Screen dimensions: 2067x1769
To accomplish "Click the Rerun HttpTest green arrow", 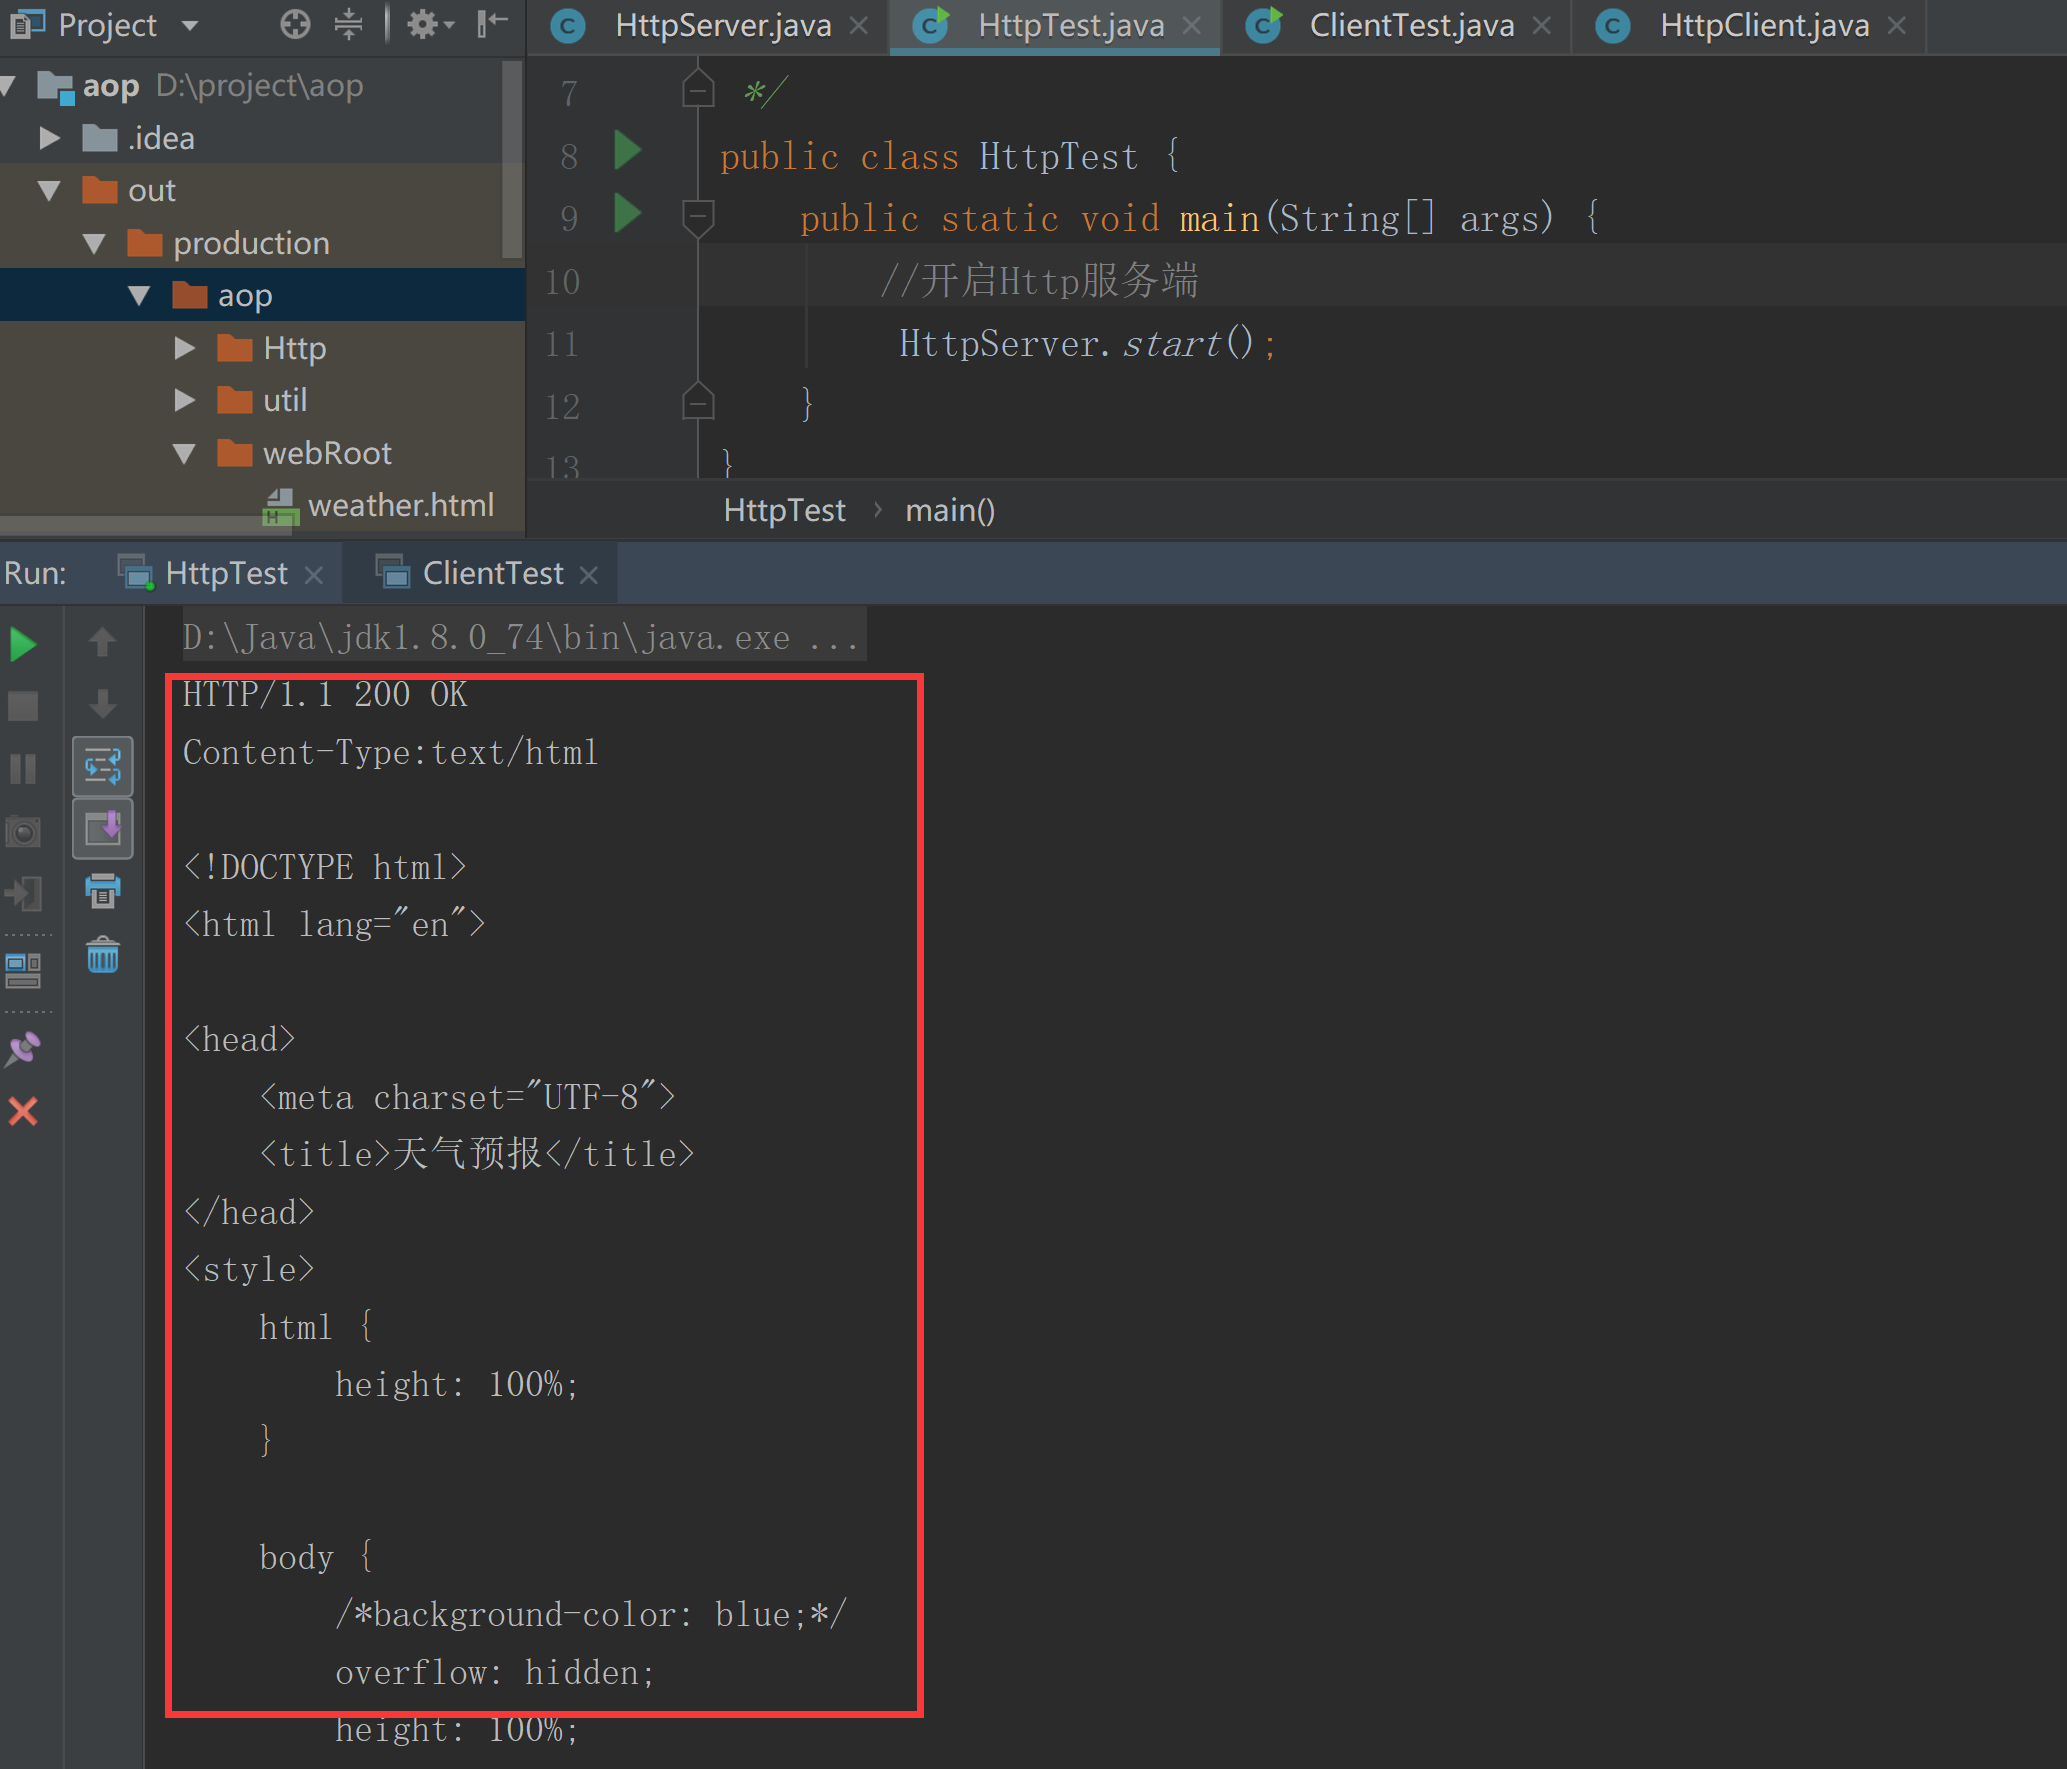I will click(x=23, y=645).
